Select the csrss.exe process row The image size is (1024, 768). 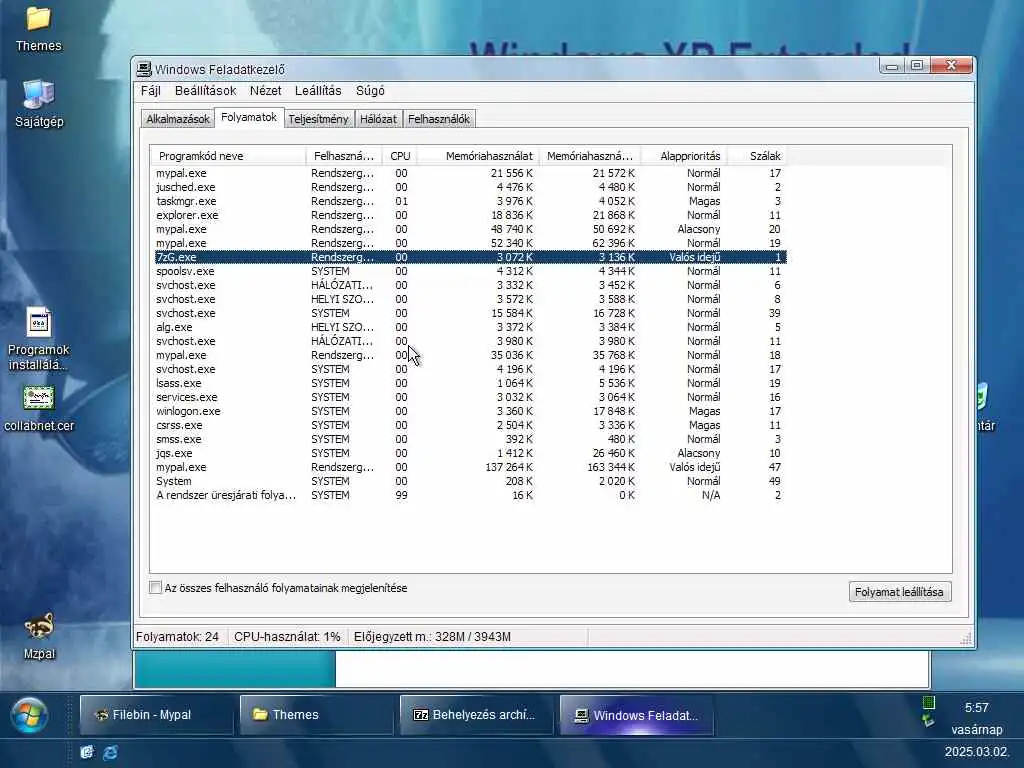[470, 425]
